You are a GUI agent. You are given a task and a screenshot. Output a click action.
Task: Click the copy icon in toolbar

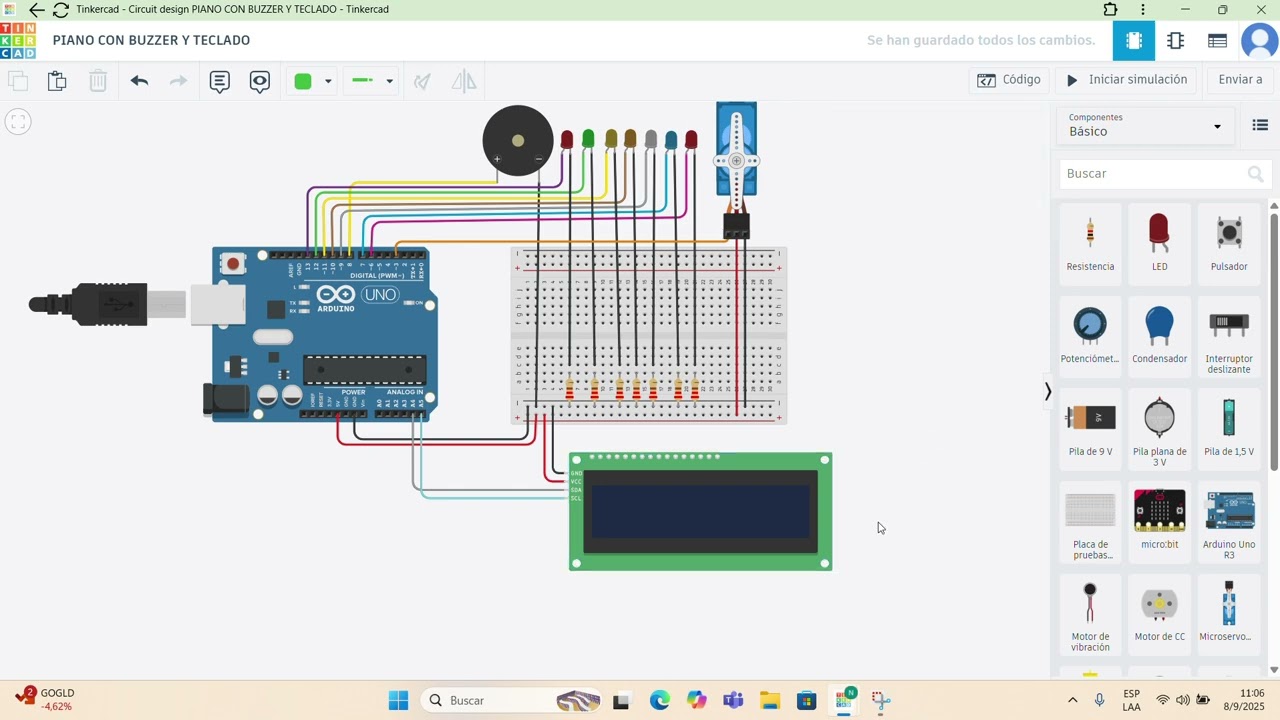[18, 81]
